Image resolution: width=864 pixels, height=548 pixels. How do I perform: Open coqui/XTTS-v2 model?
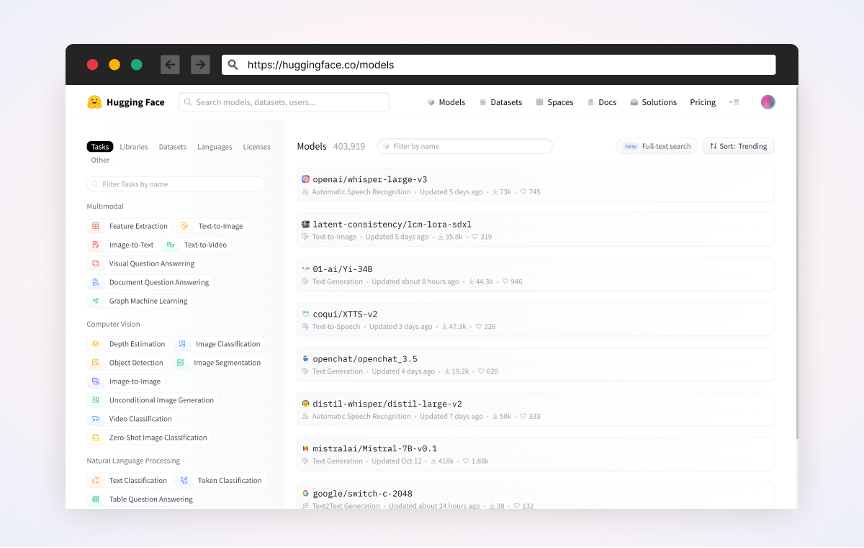(535, 319)
